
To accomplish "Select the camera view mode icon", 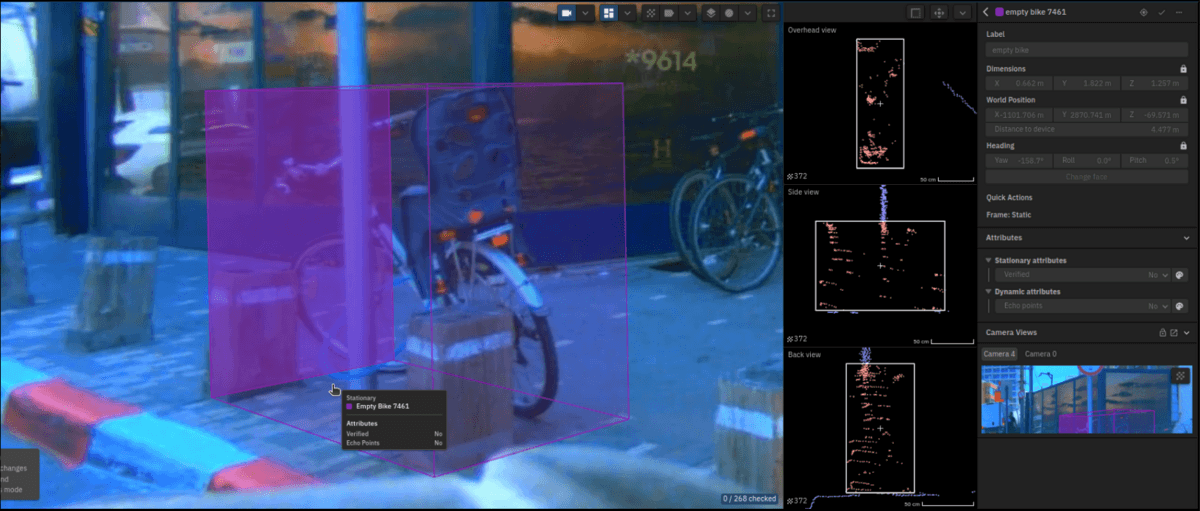I will pos(567,13).
